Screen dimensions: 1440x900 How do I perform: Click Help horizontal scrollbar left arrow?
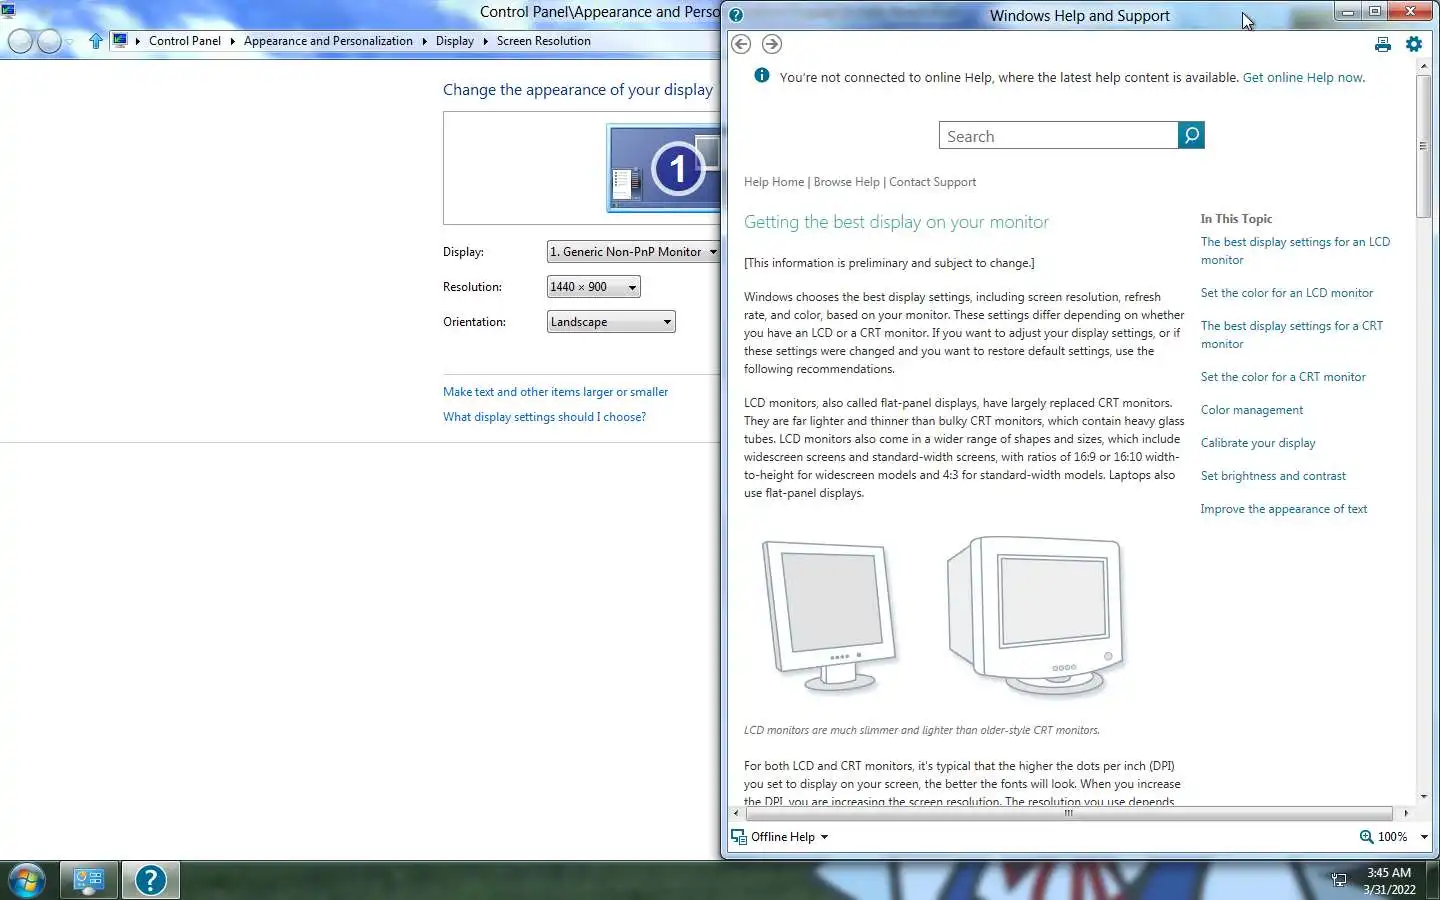(x=736, y=813)
